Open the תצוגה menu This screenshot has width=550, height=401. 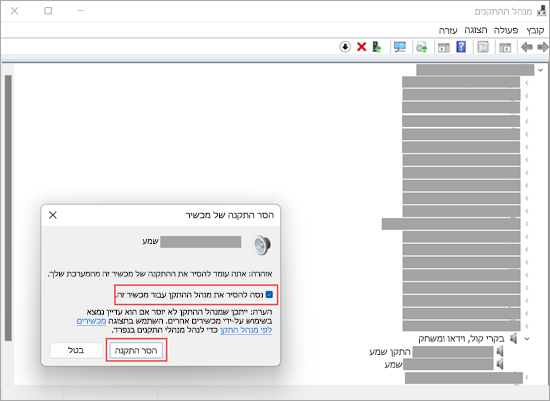(476, 30)
